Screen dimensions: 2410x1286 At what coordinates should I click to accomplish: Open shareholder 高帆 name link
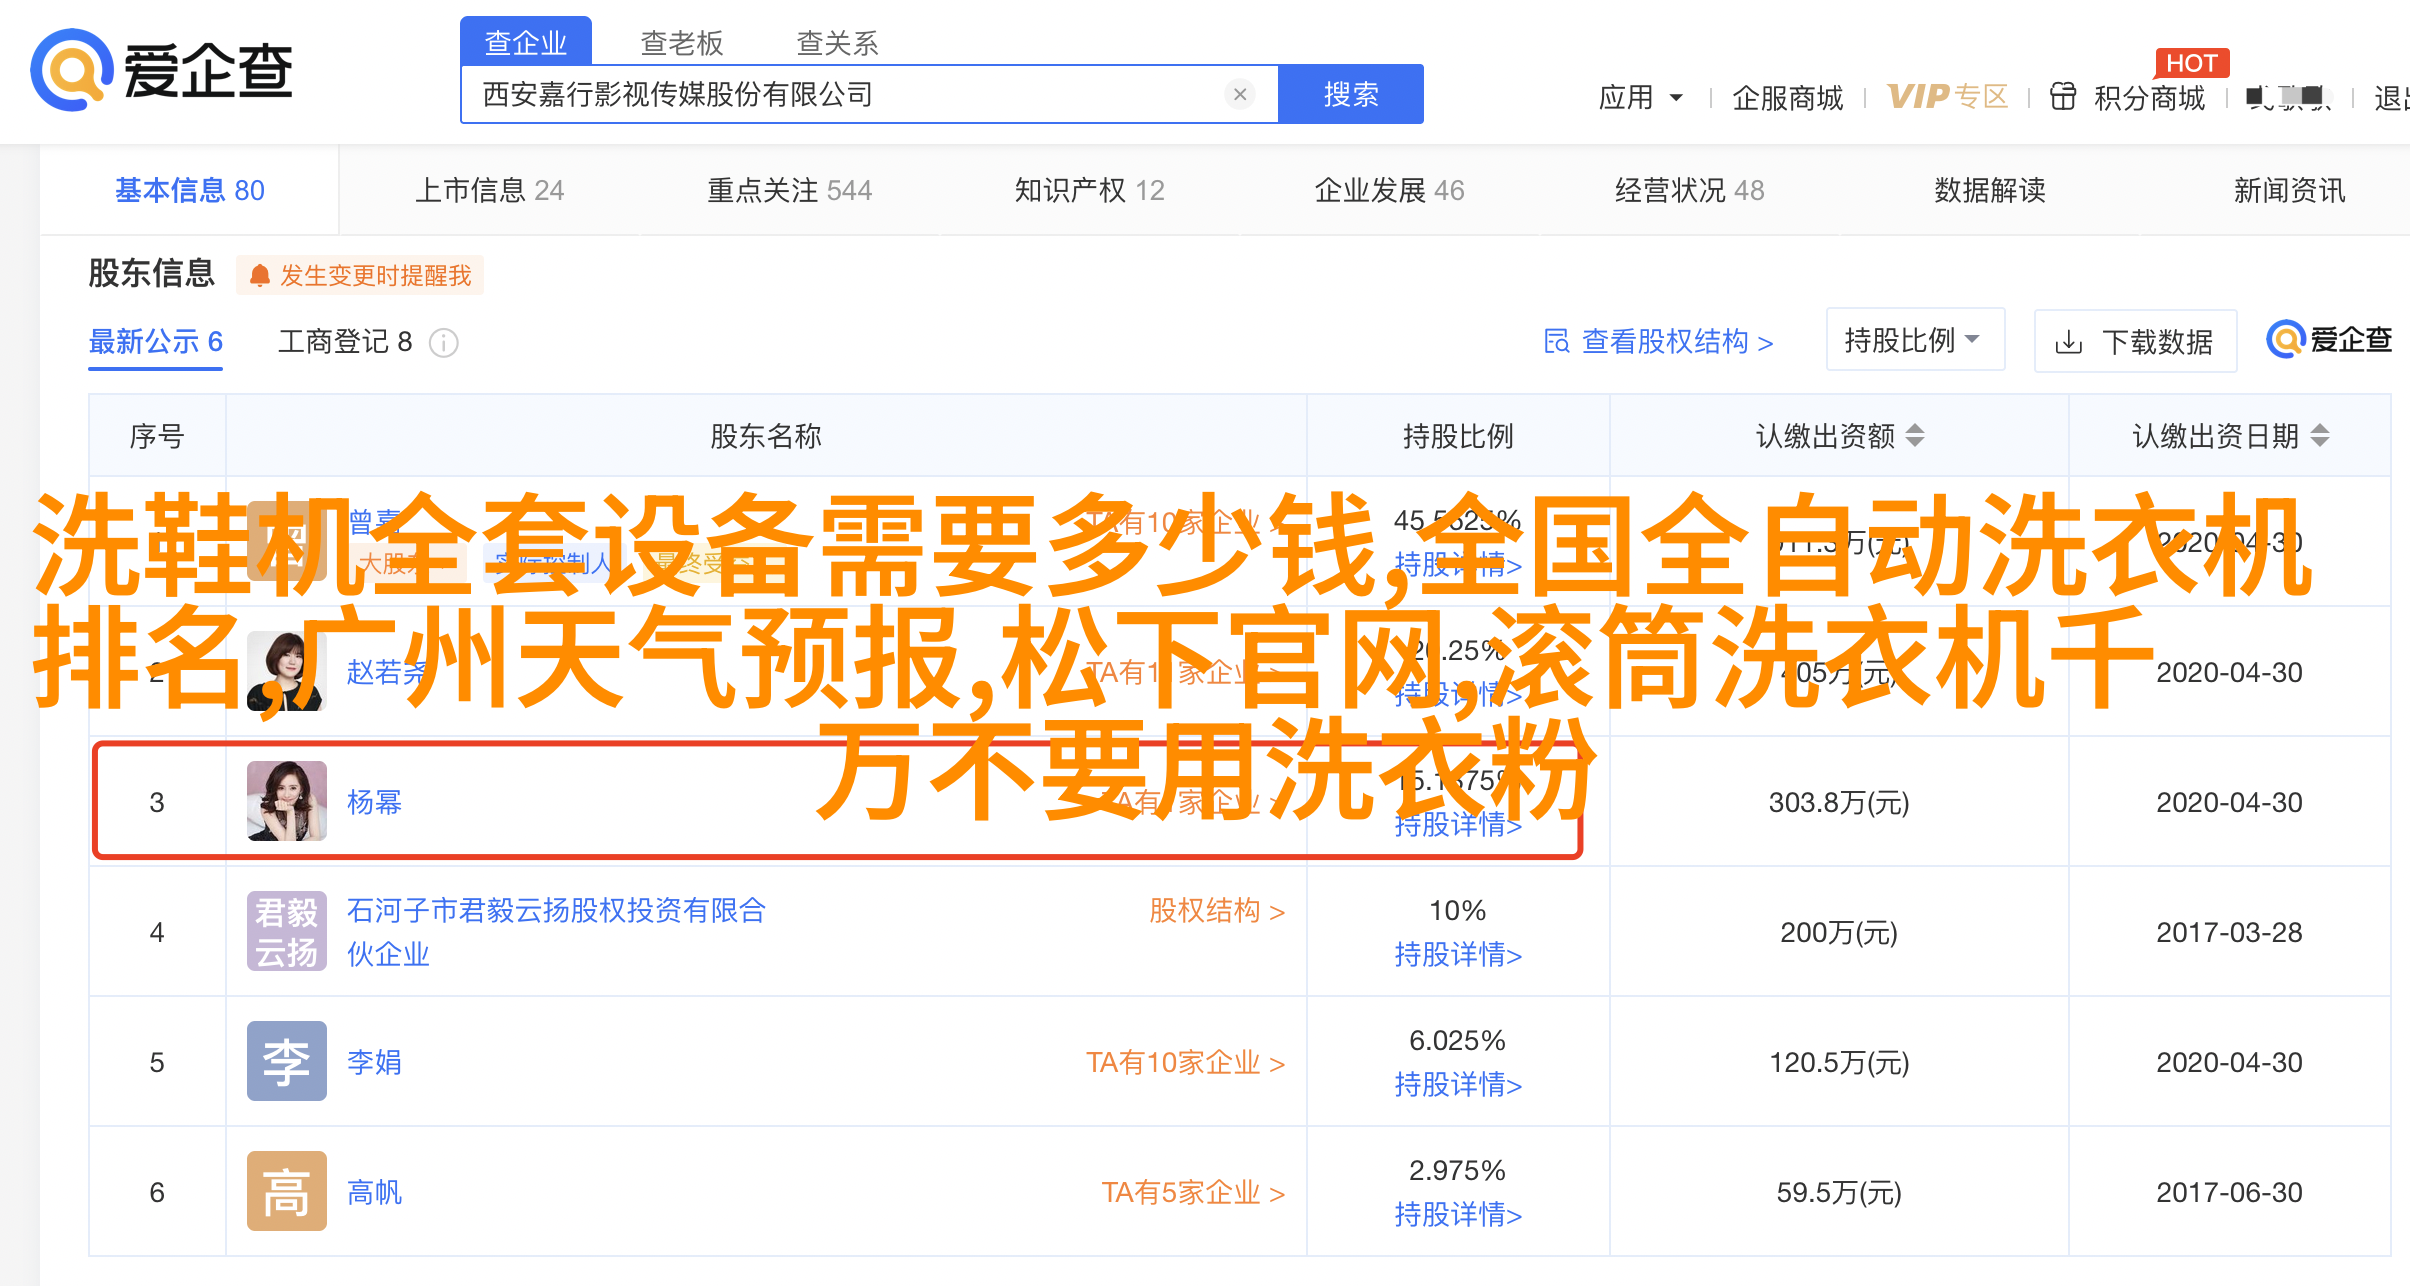[x=374, y=1192]
